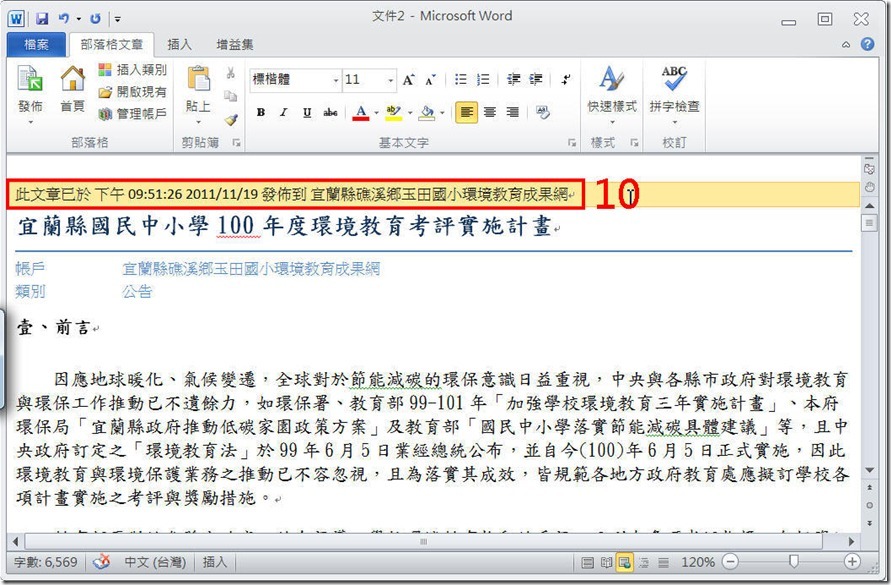This screenshot has height=585, width=891.
Task: Switch to the 插入 (Insert) tab
Action: coord(180,44)
